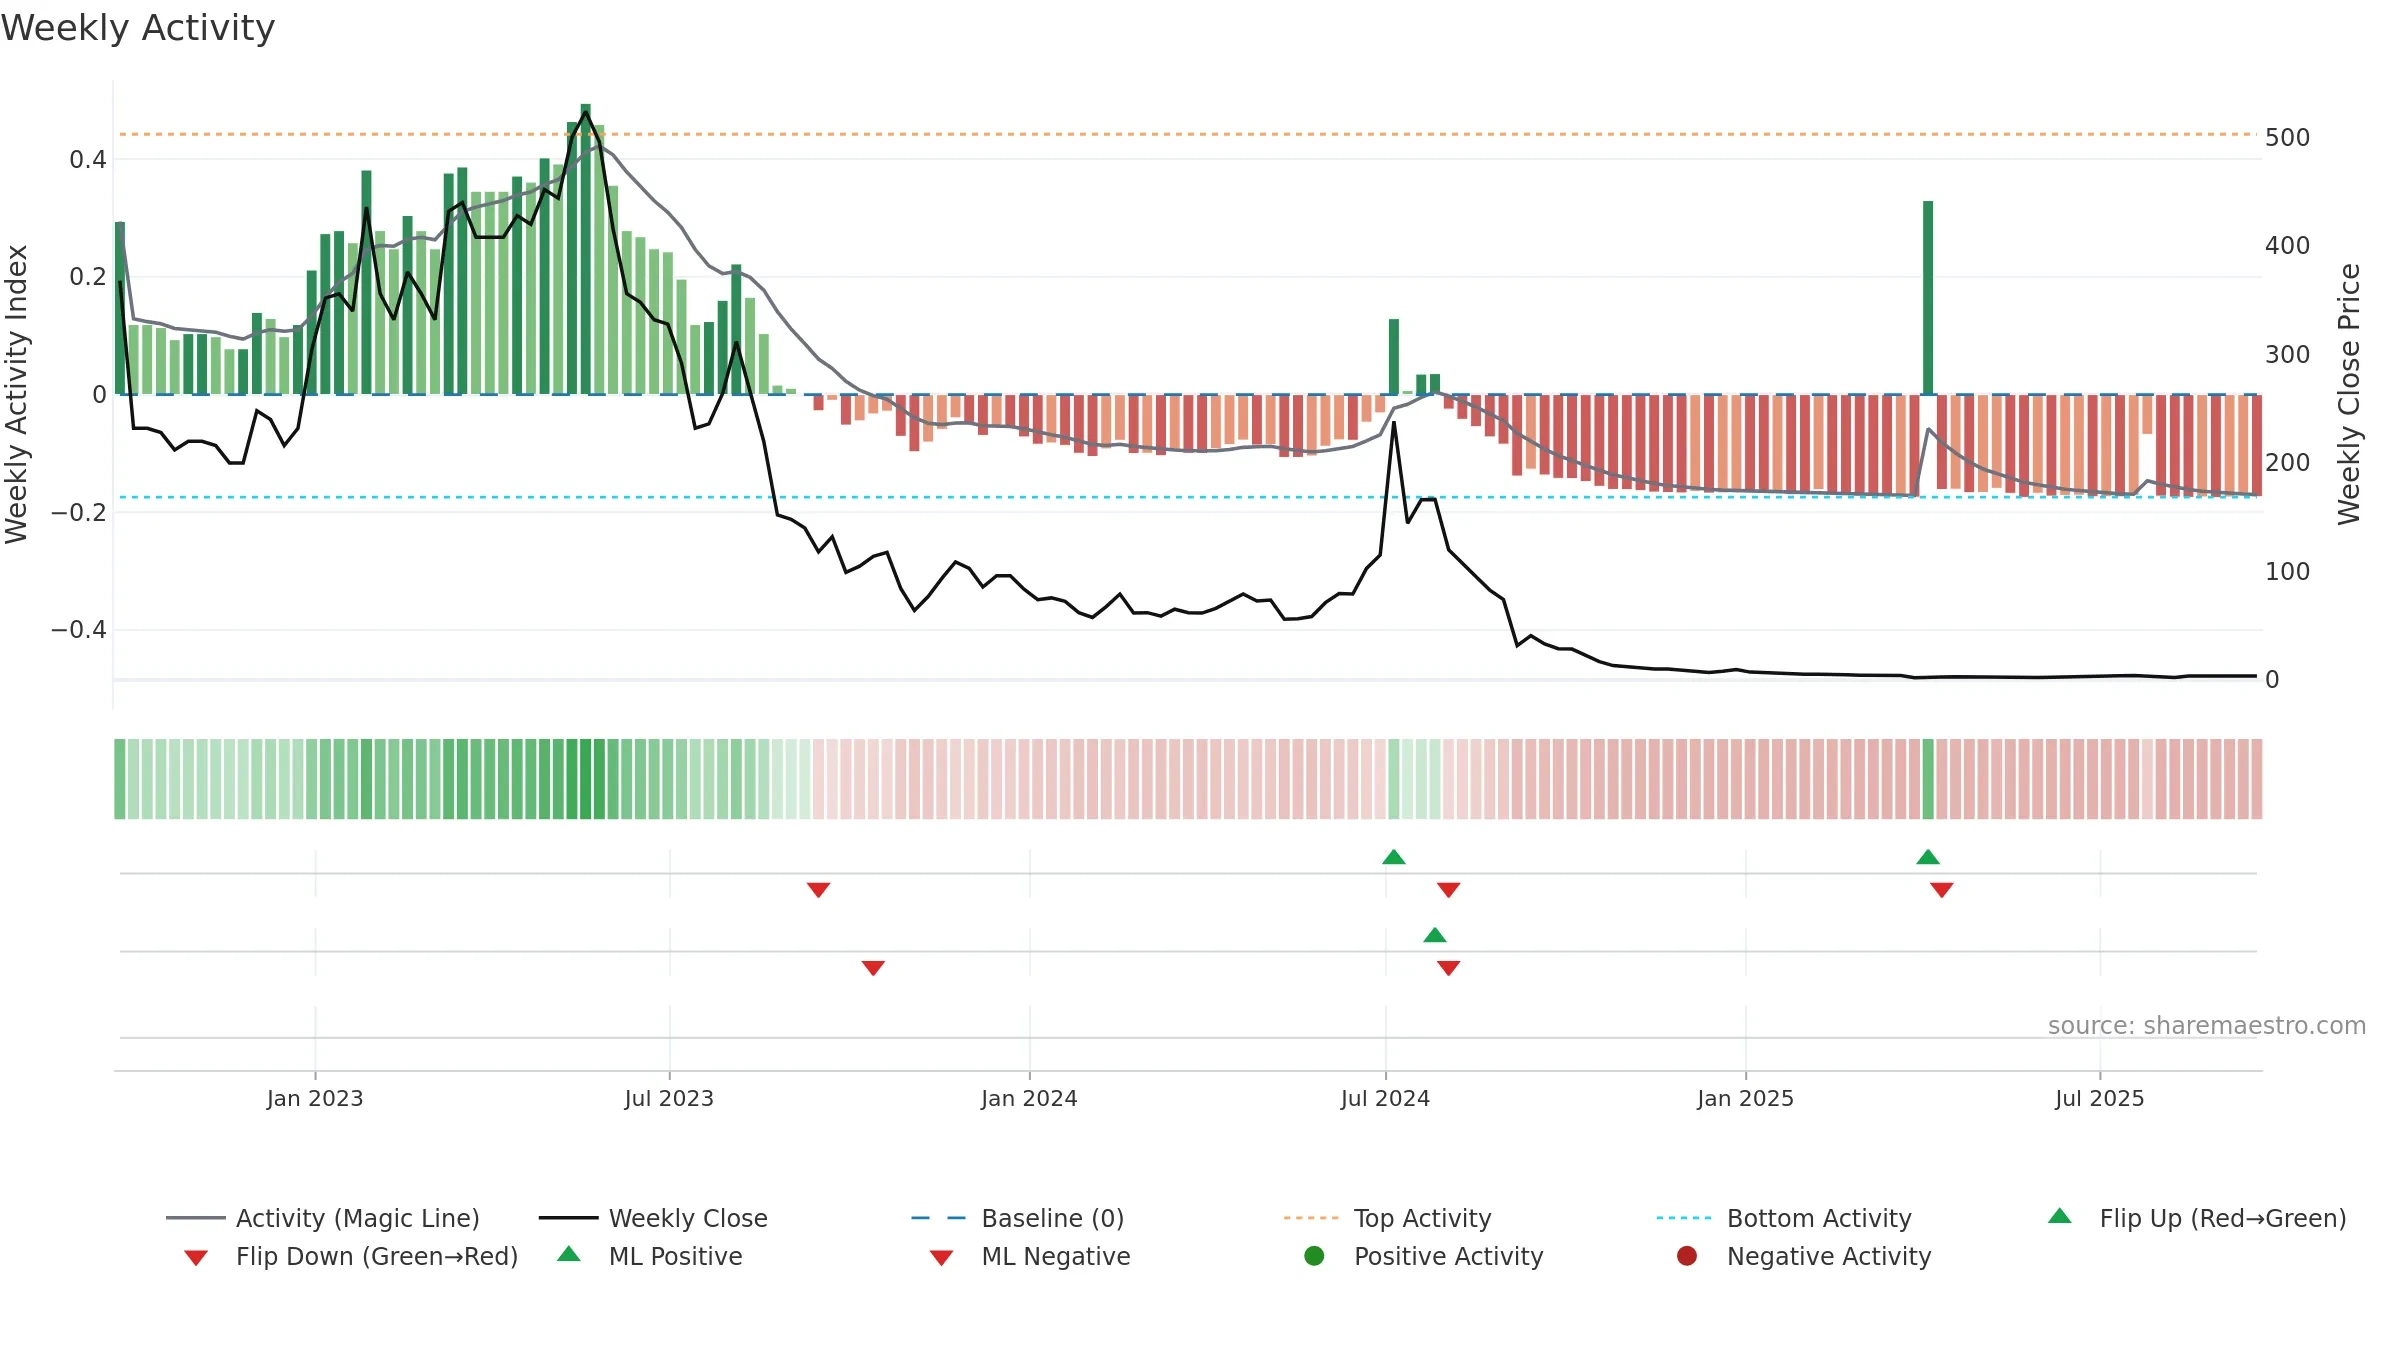Image resolution: width=2400 pixels, height=1350 pixels.
Task: Click the Weekly Close Price axis title
Action: coord(2349,394)
